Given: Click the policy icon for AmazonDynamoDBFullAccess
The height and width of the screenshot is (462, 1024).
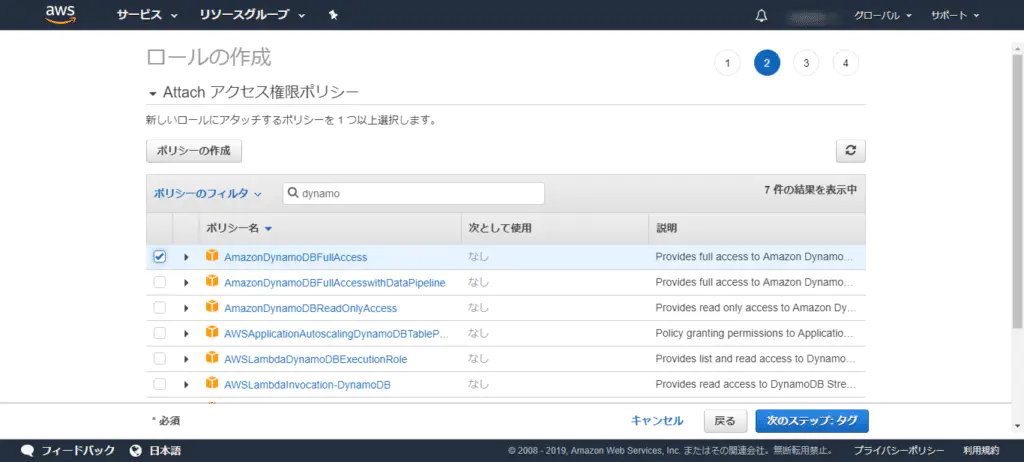Looking at the screenshot, I should (x=212, y=256).
